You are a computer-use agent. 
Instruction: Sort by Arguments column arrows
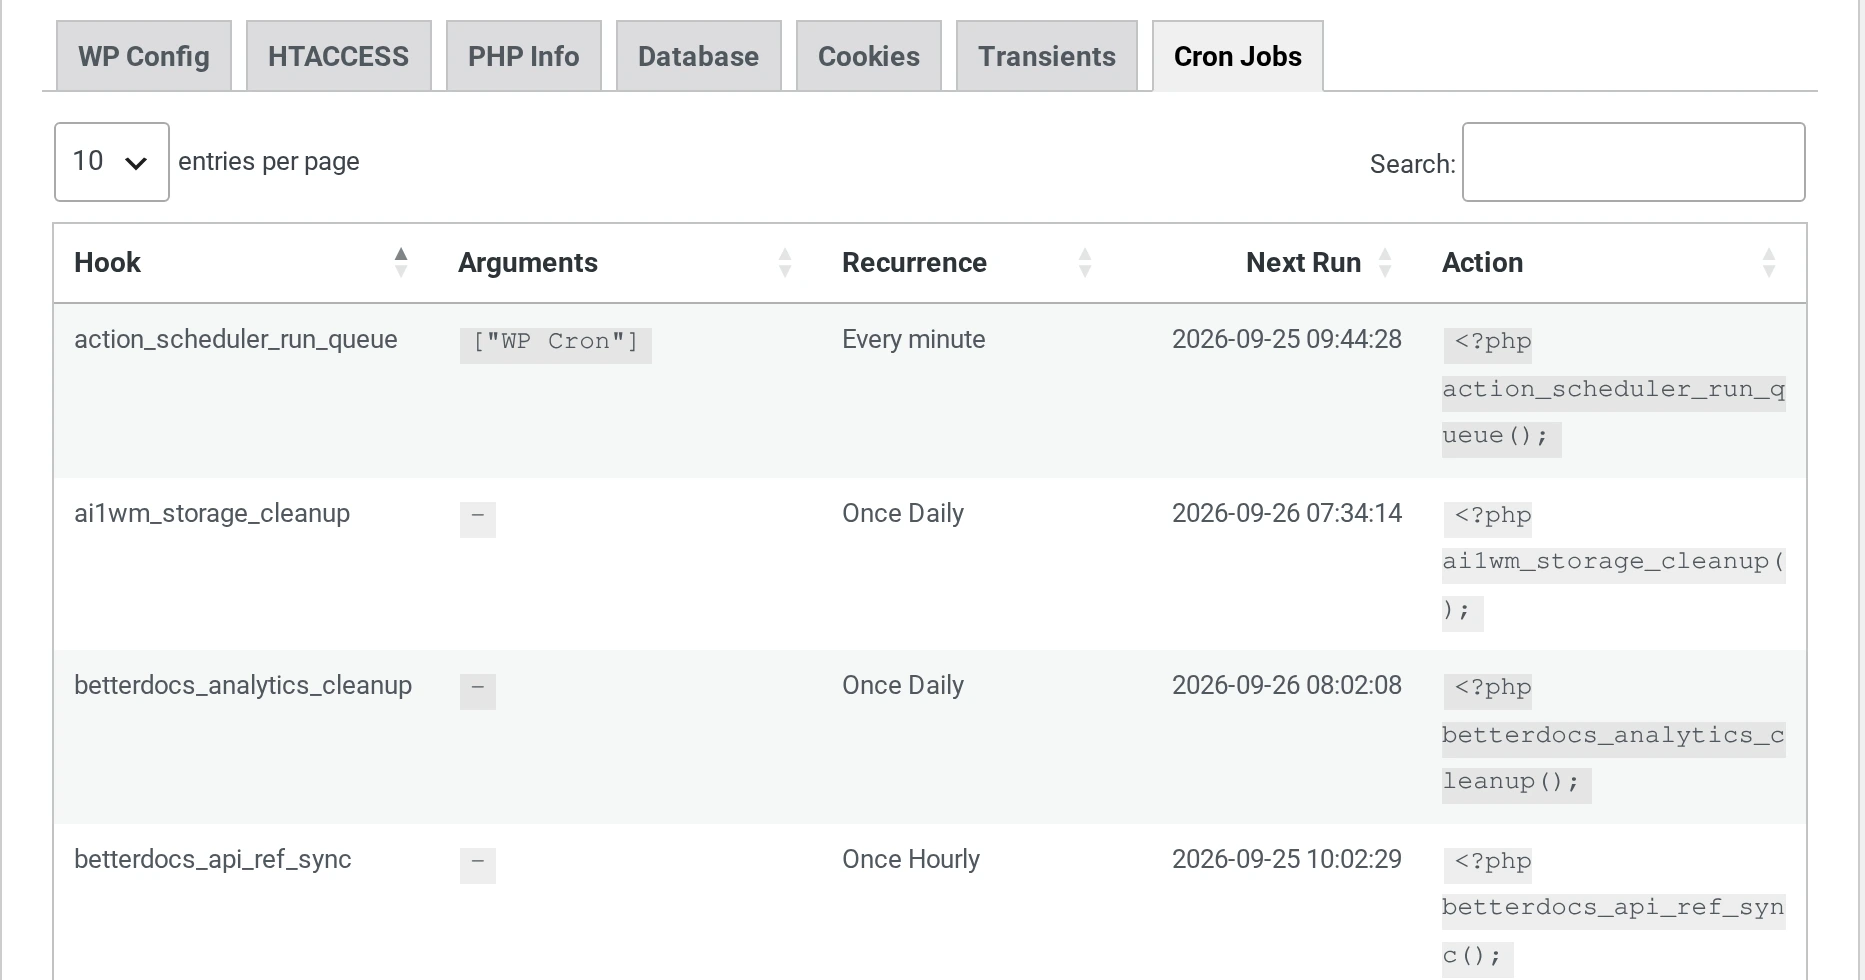pyautogui.click(x=785, y=262)
